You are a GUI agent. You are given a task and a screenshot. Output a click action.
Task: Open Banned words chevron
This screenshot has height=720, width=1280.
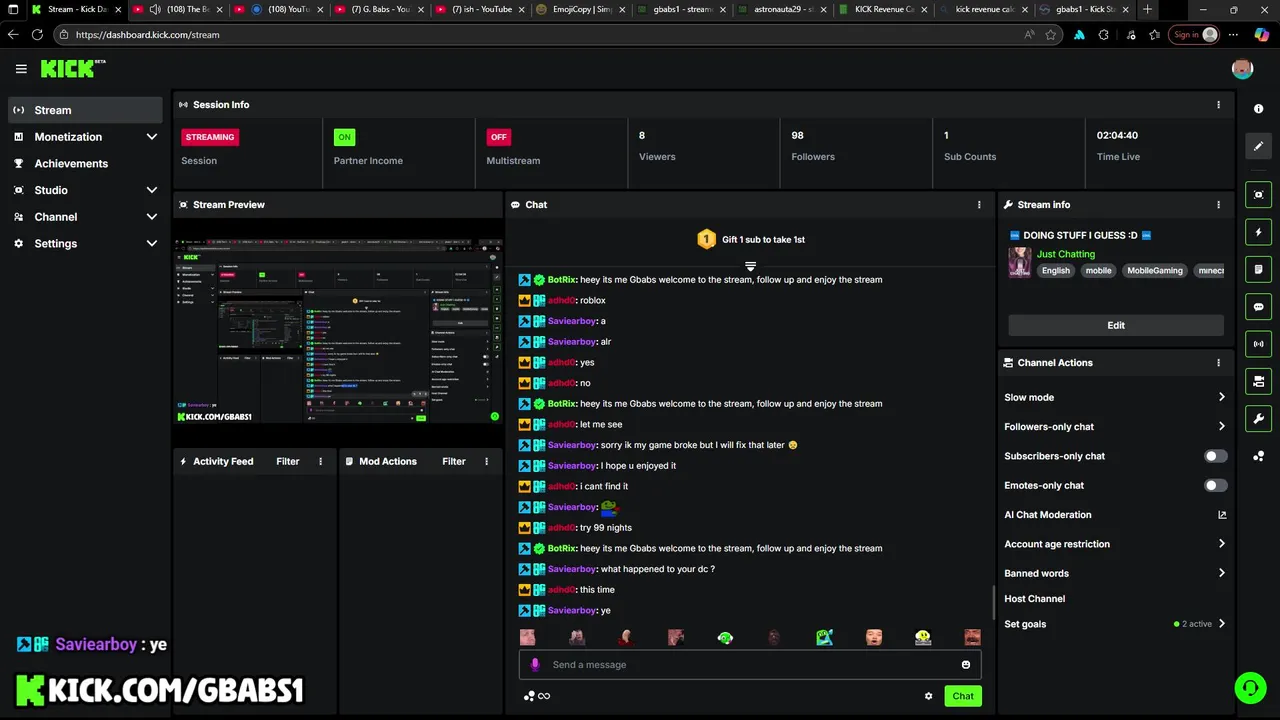point(1221,574)
